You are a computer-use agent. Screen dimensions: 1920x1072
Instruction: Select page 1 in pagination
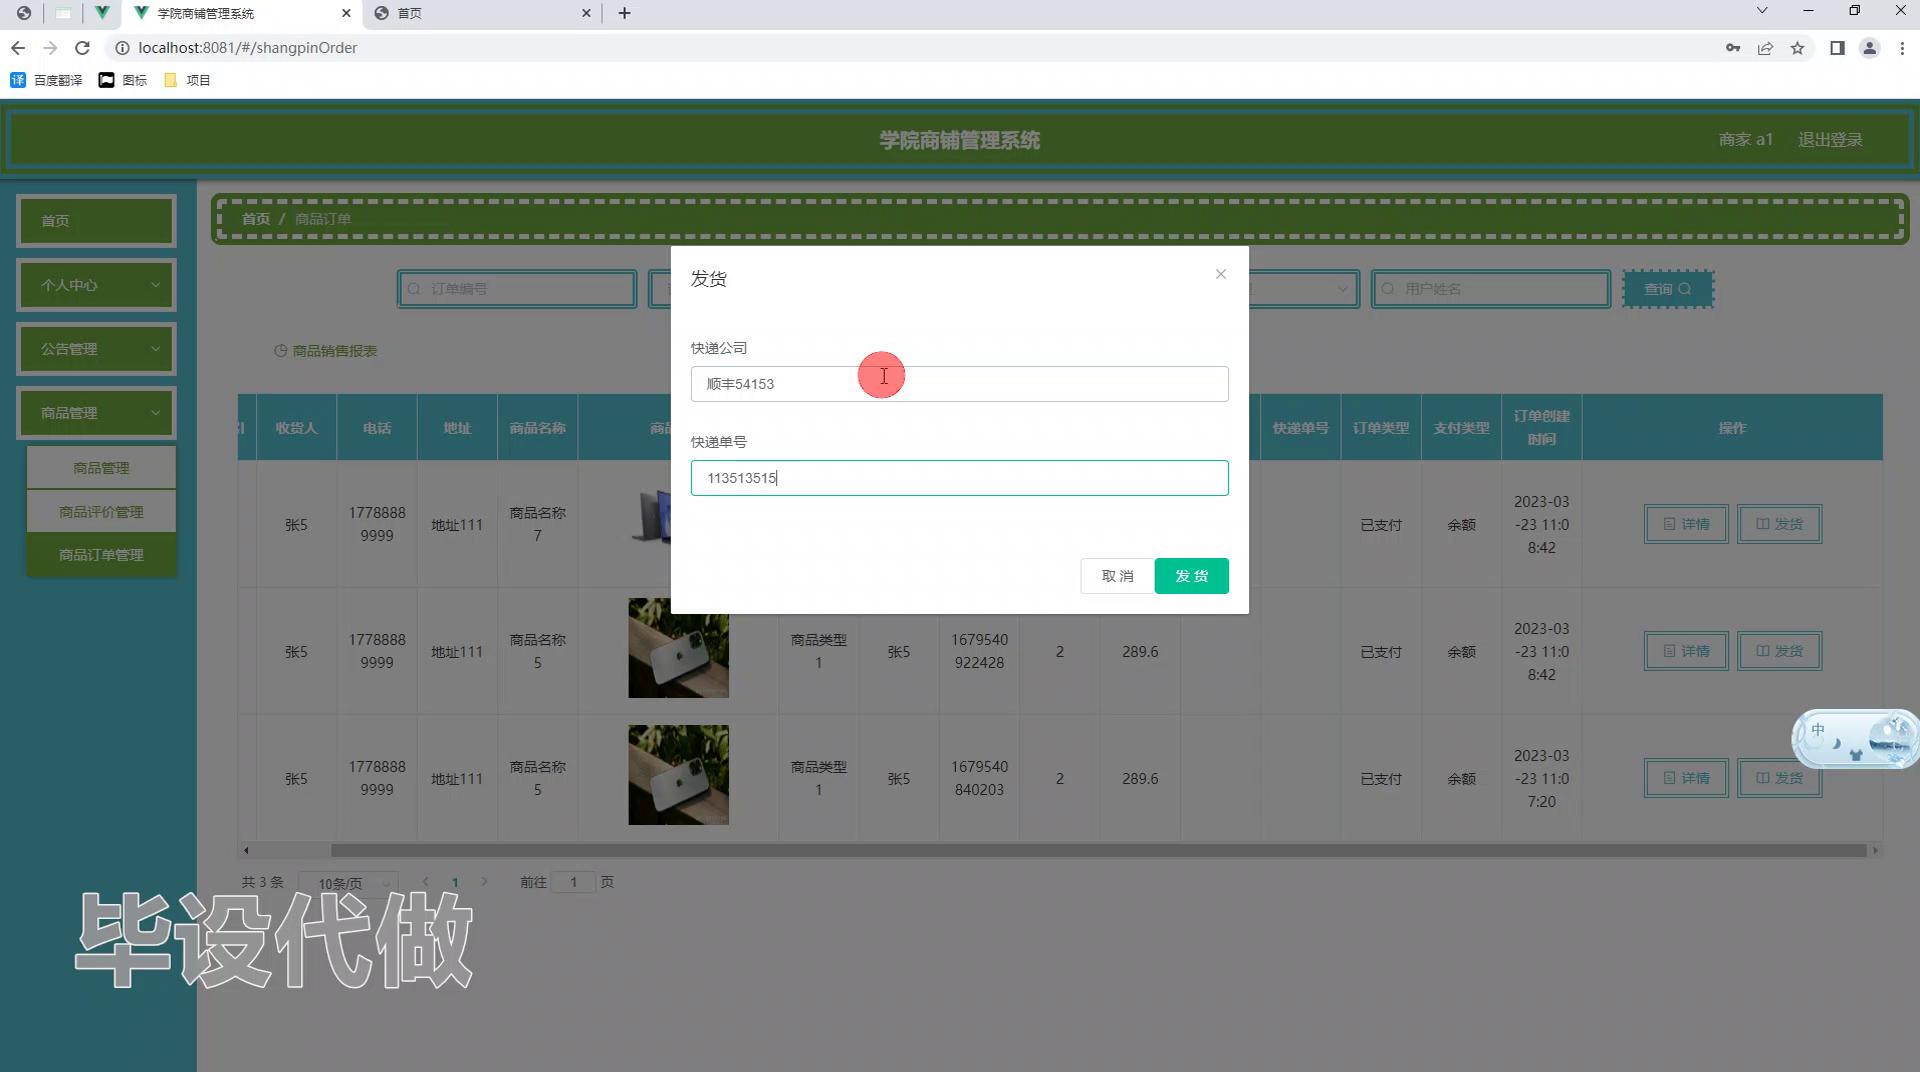(x=455, y=882)
